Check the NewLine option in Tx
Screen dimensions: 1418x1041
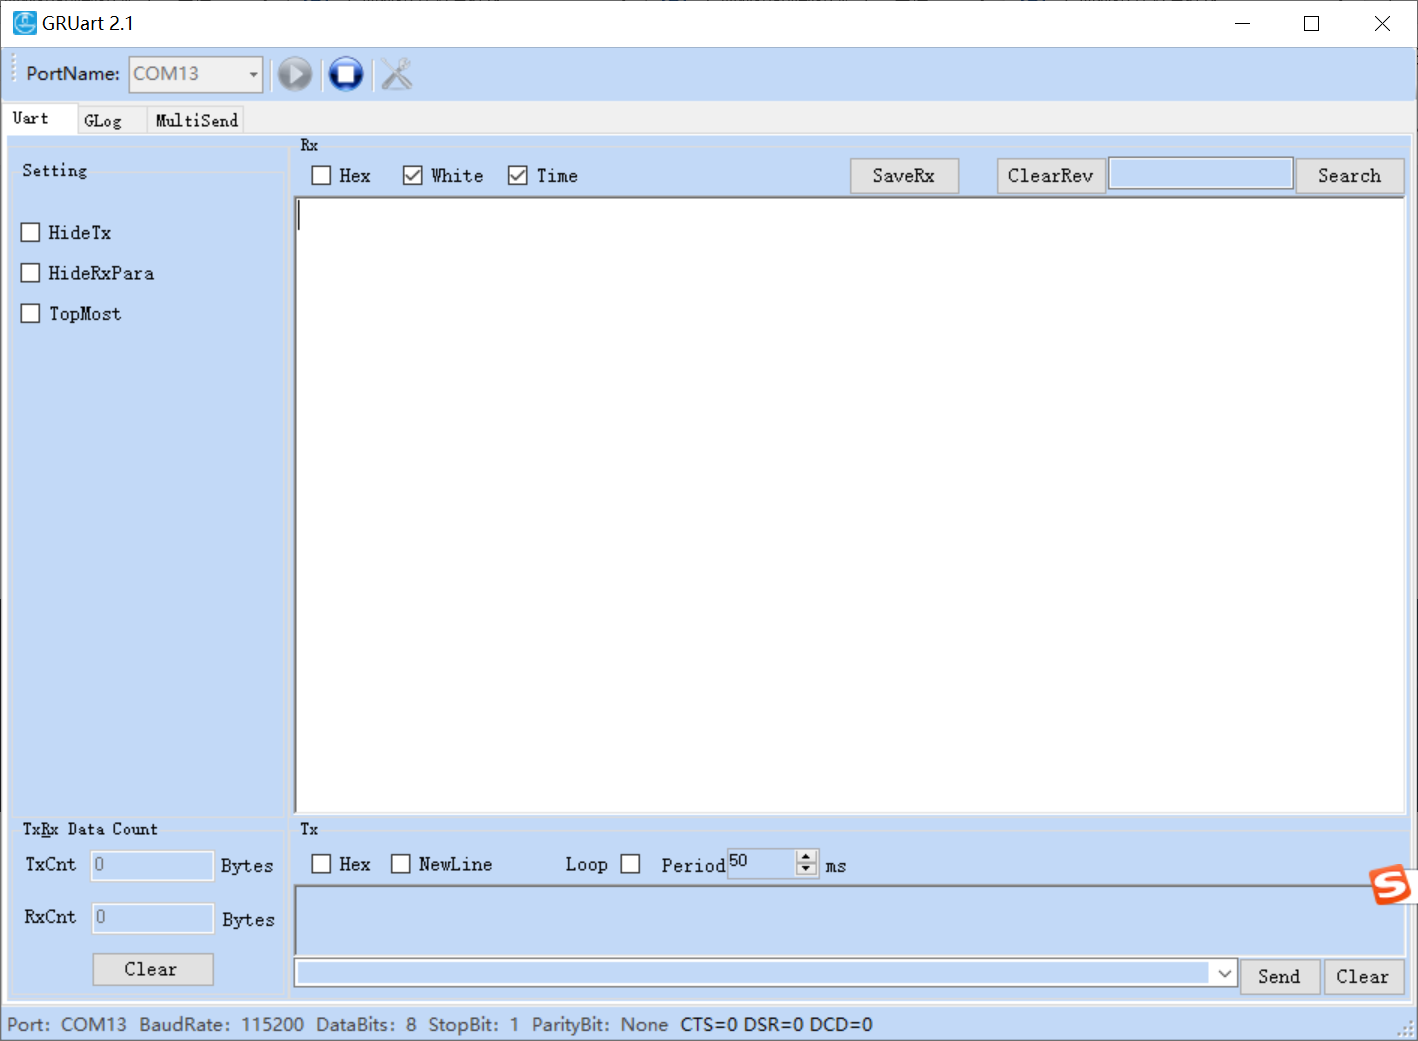(x=401, y=864)
